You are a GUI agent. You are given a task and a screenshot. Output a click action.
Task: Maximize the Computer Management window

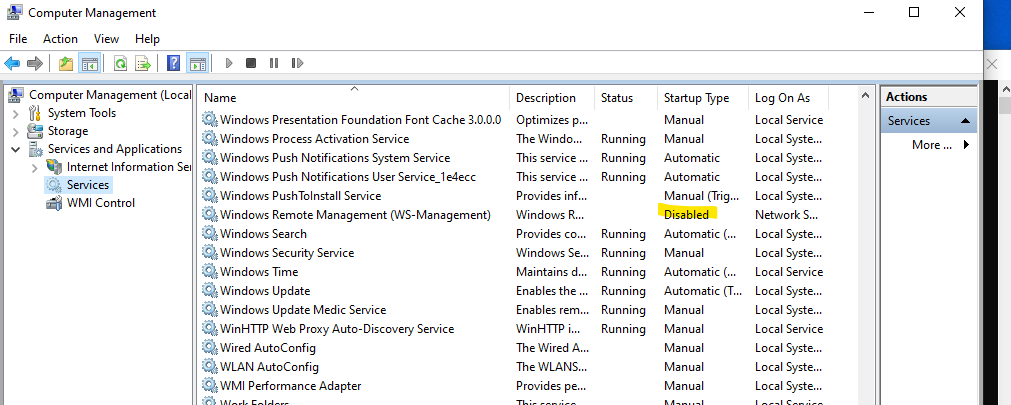tap(914, 12)
